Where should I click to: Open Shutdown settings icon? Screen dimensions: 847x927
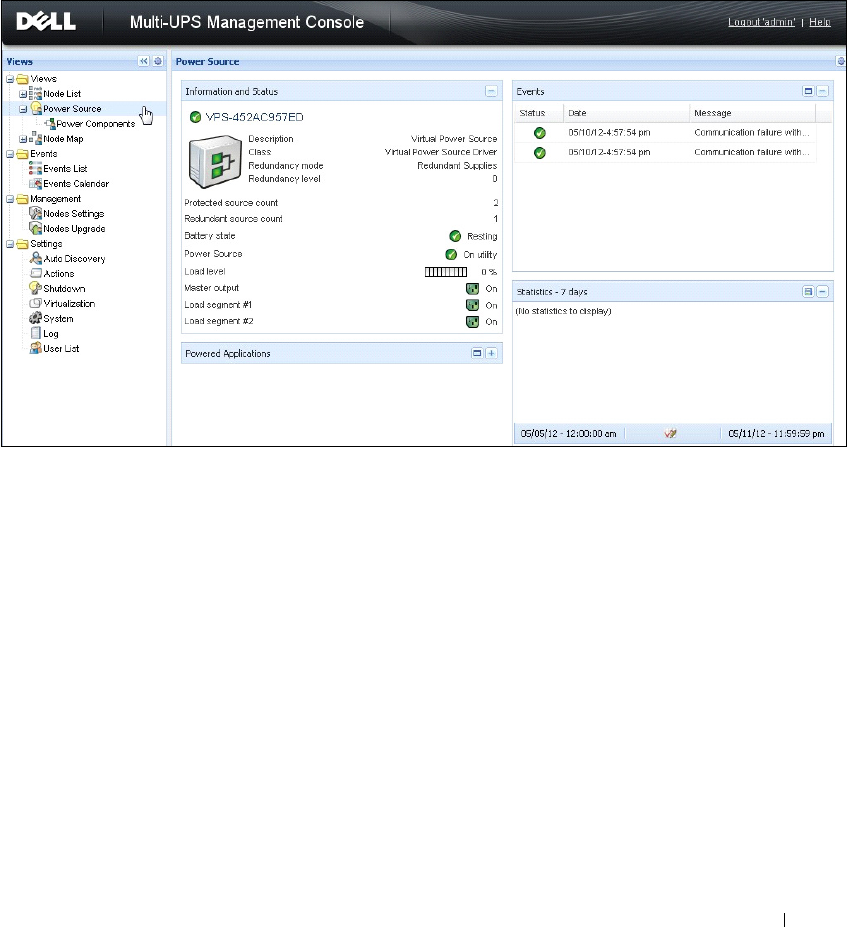35,288
